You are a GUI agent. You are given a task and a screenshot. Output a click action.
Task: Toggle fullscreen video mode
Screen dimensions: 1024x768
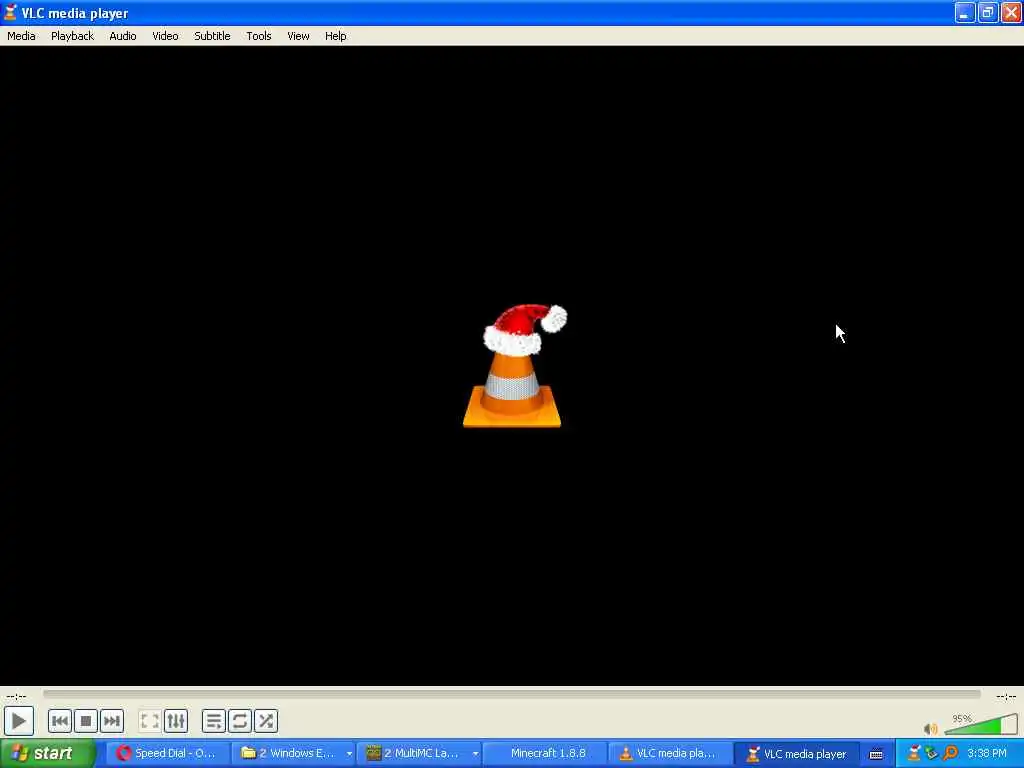coord(150,721)
